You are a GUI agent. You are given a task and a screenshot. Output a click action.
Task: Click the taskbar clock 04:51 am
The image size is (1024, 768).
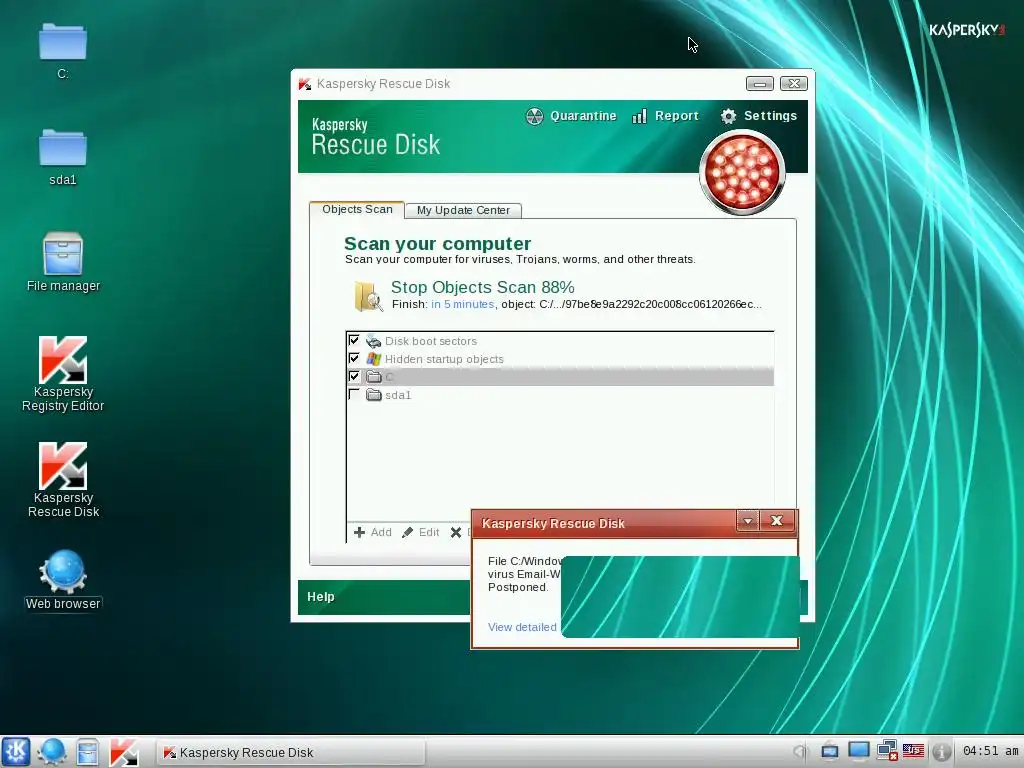[x=990, y=751]
